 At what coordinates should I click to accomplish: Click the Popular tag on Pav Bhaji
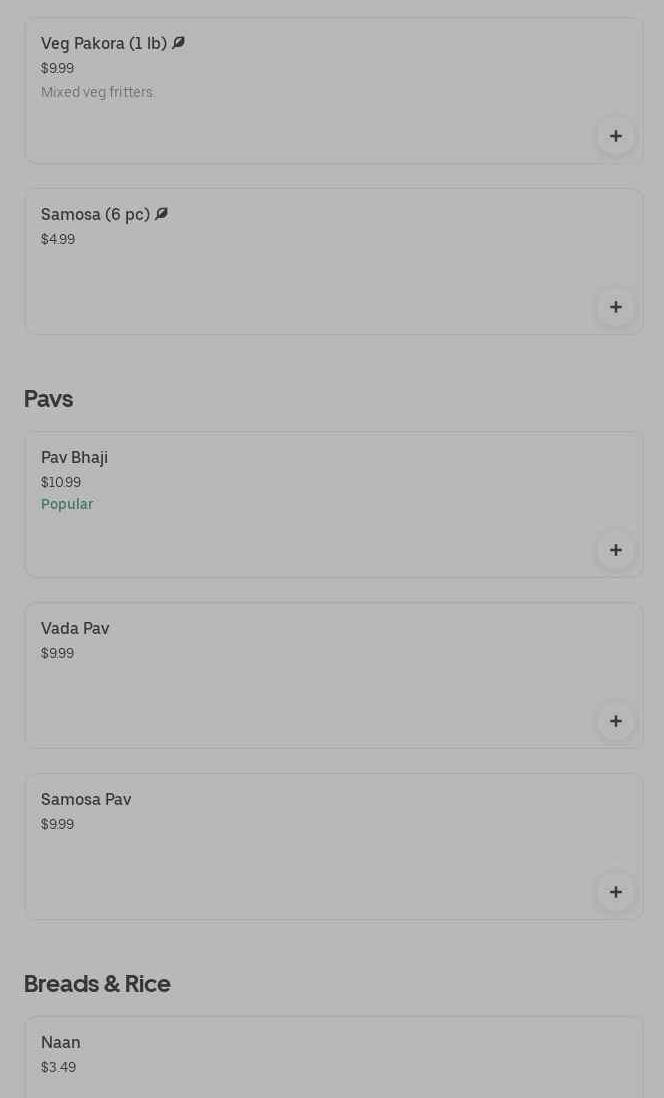[67, 504]
